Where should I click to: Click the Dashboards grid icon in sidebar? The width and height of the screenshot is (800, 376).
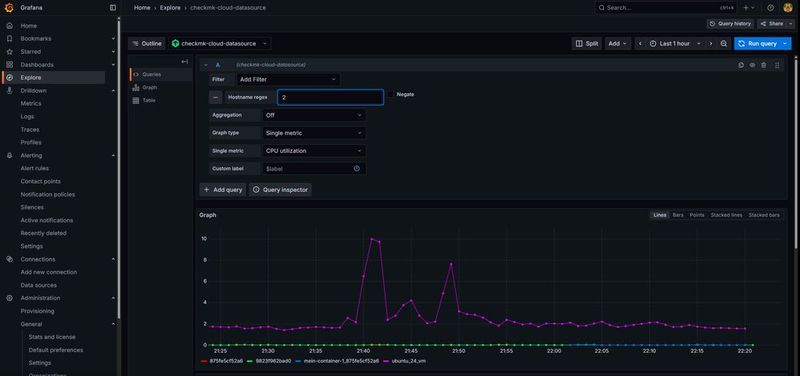(x=9, y=65)
